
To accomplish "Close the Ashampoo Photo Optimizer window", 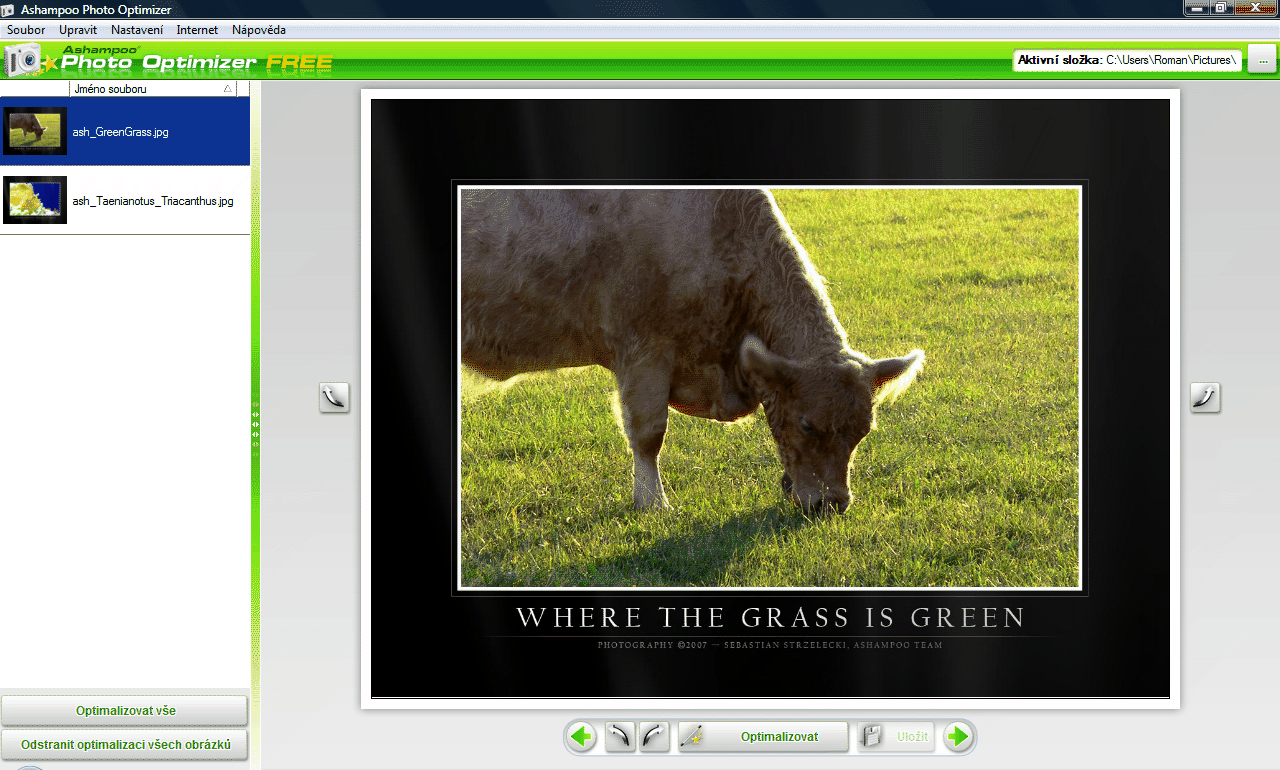I will pos(1255,7).
